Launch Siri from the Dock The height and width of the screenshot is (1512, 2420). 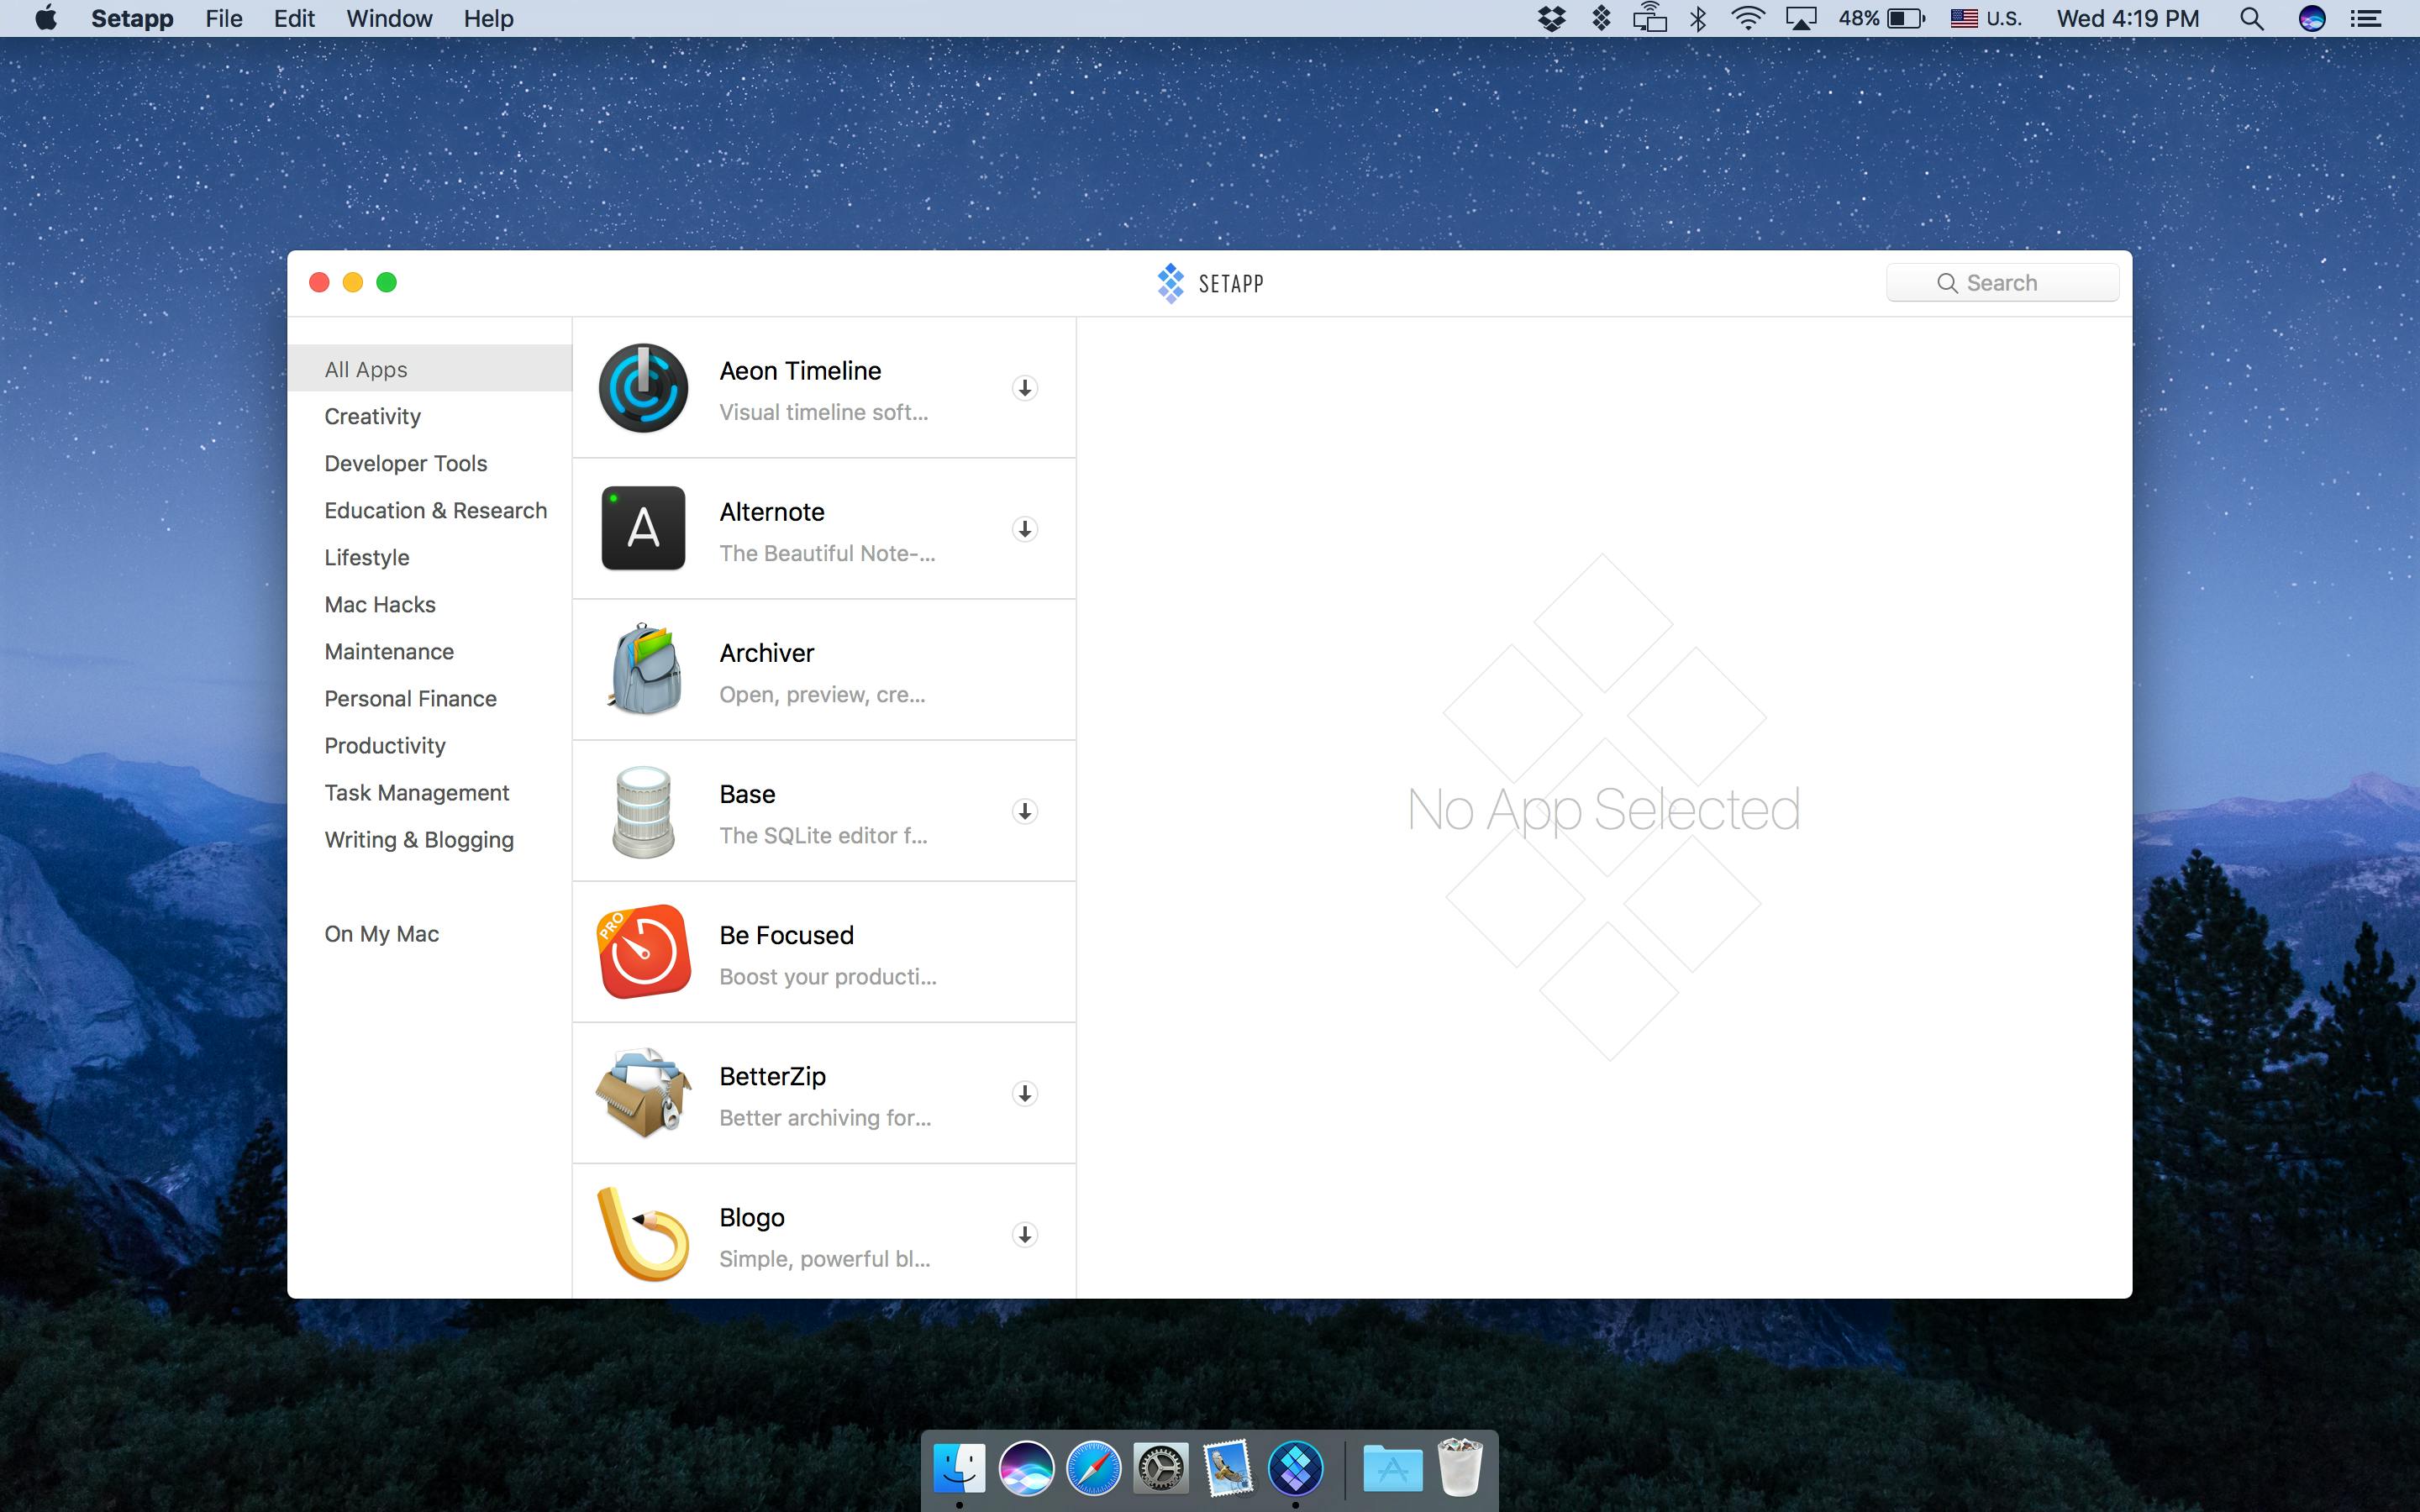(x=1026, y=1468)
